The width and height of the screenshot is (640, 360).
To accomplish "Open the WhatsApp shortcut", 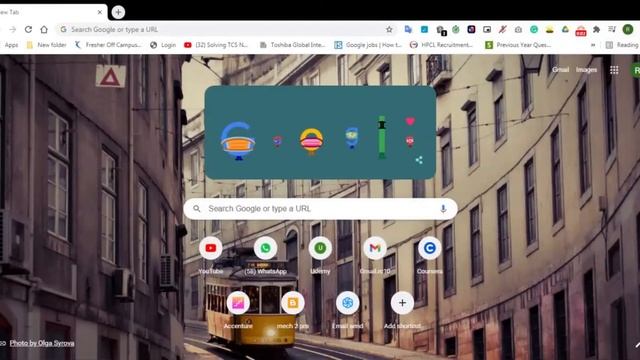I will point(265,255).
